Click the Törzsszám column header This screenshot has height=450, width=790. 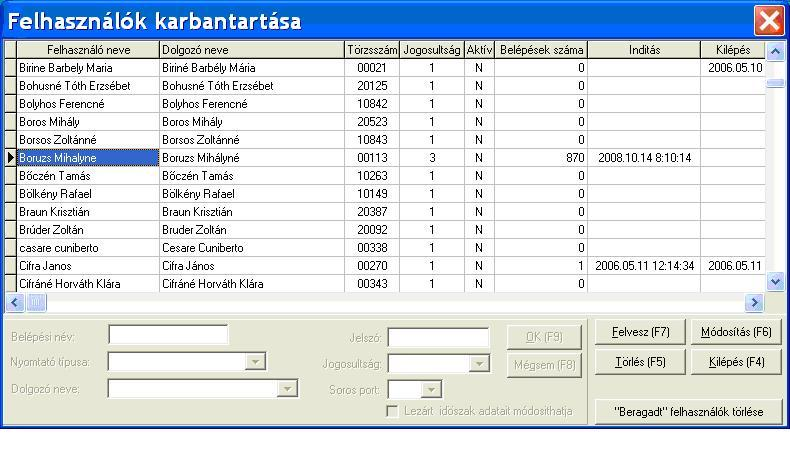click(372, 50)
